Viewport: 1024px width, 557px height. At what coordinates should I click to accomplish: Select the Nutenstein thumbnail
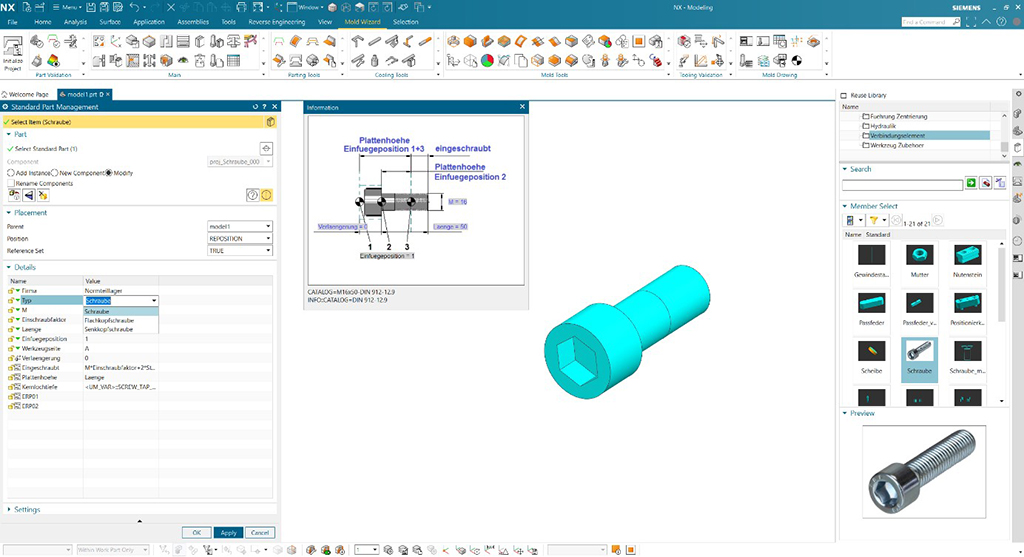(967, 260)
